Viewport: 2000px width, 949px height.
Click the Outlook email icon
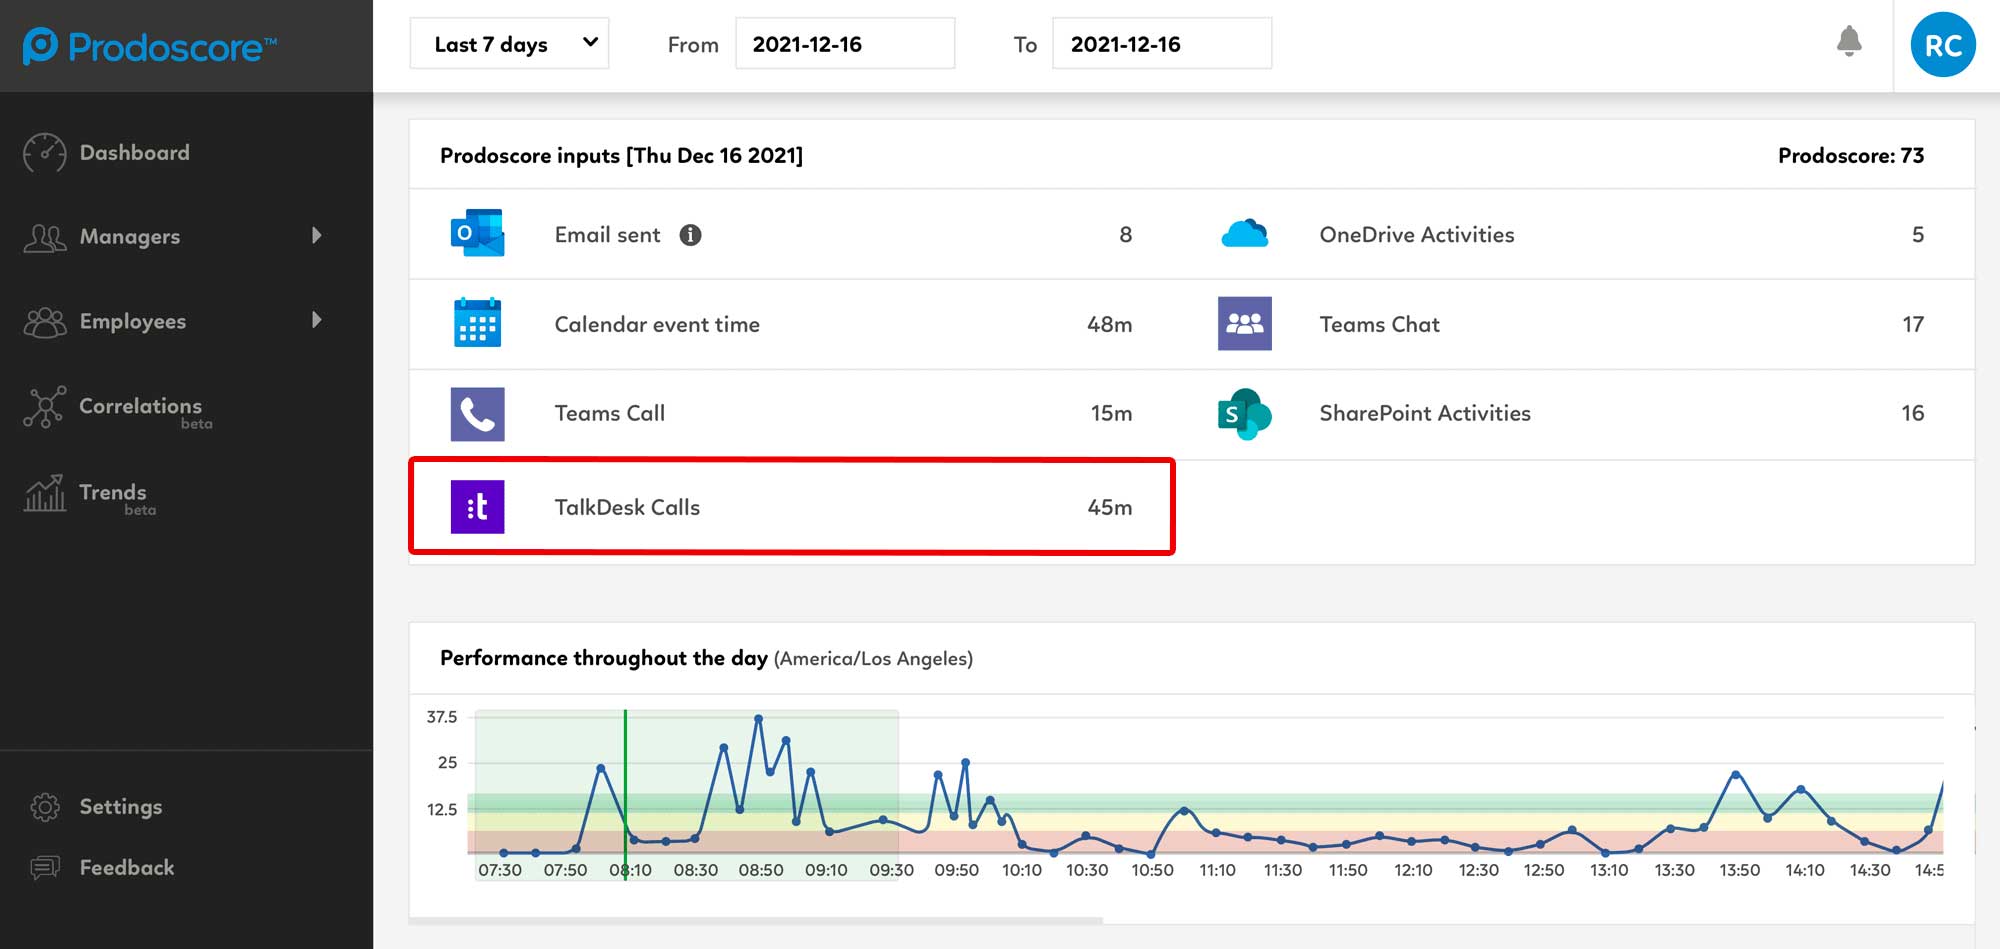477,234
